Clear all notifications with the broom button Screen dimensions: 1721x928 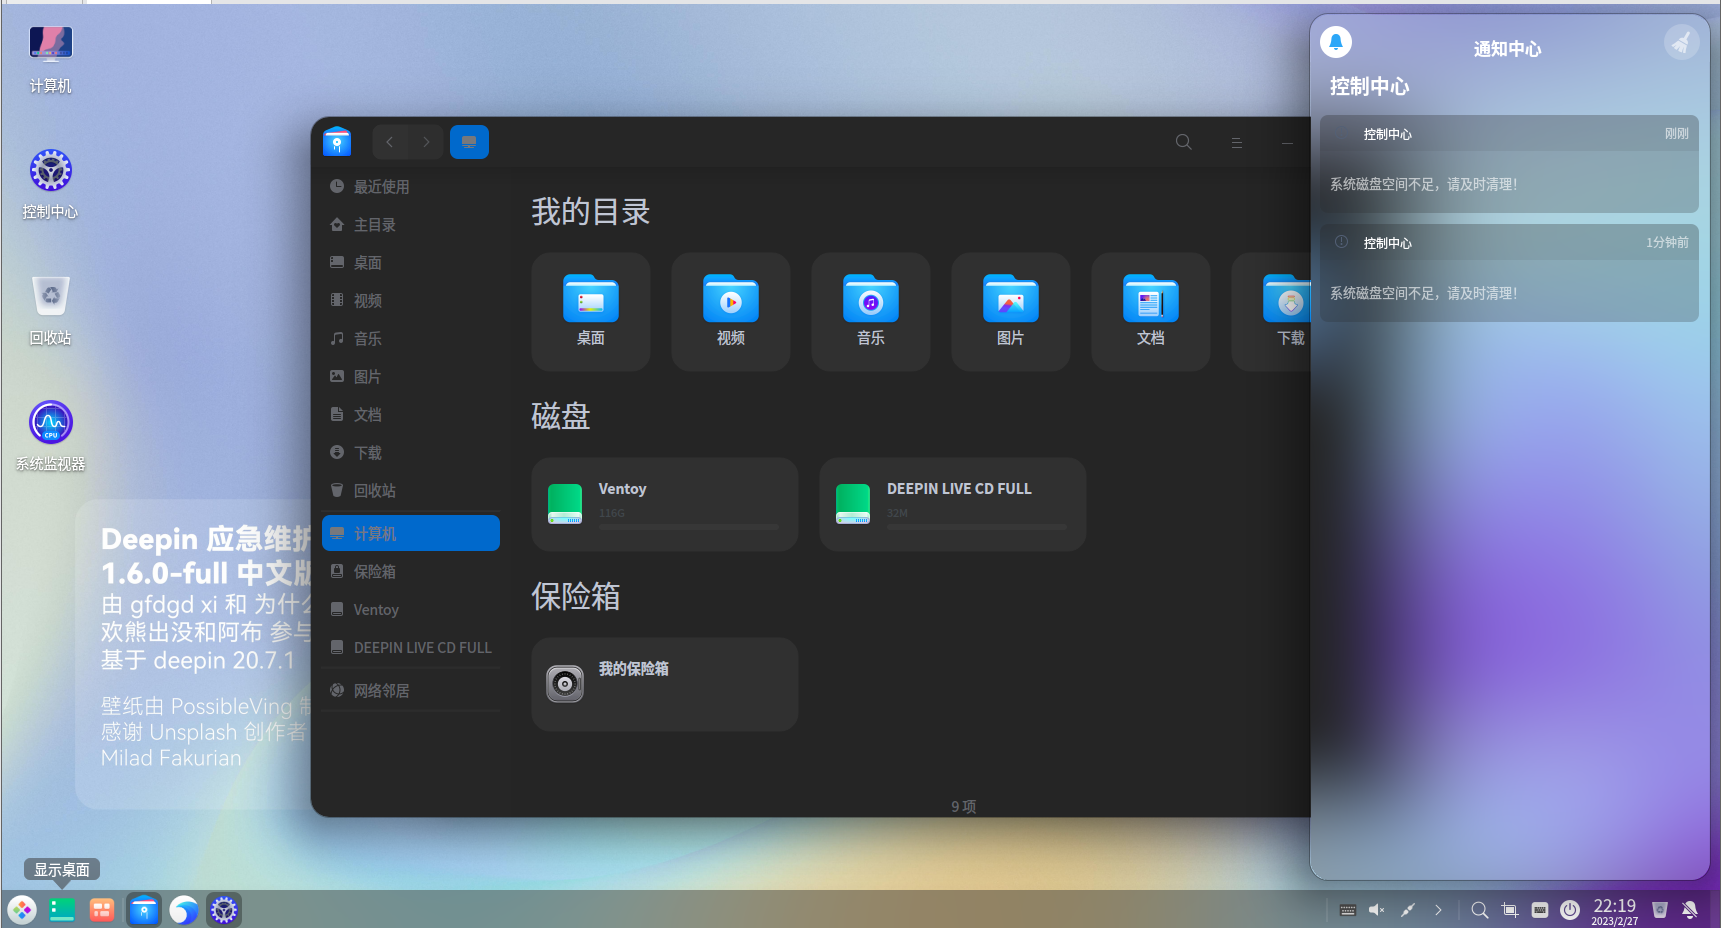pyautogui.click(x=1681, y=42)
